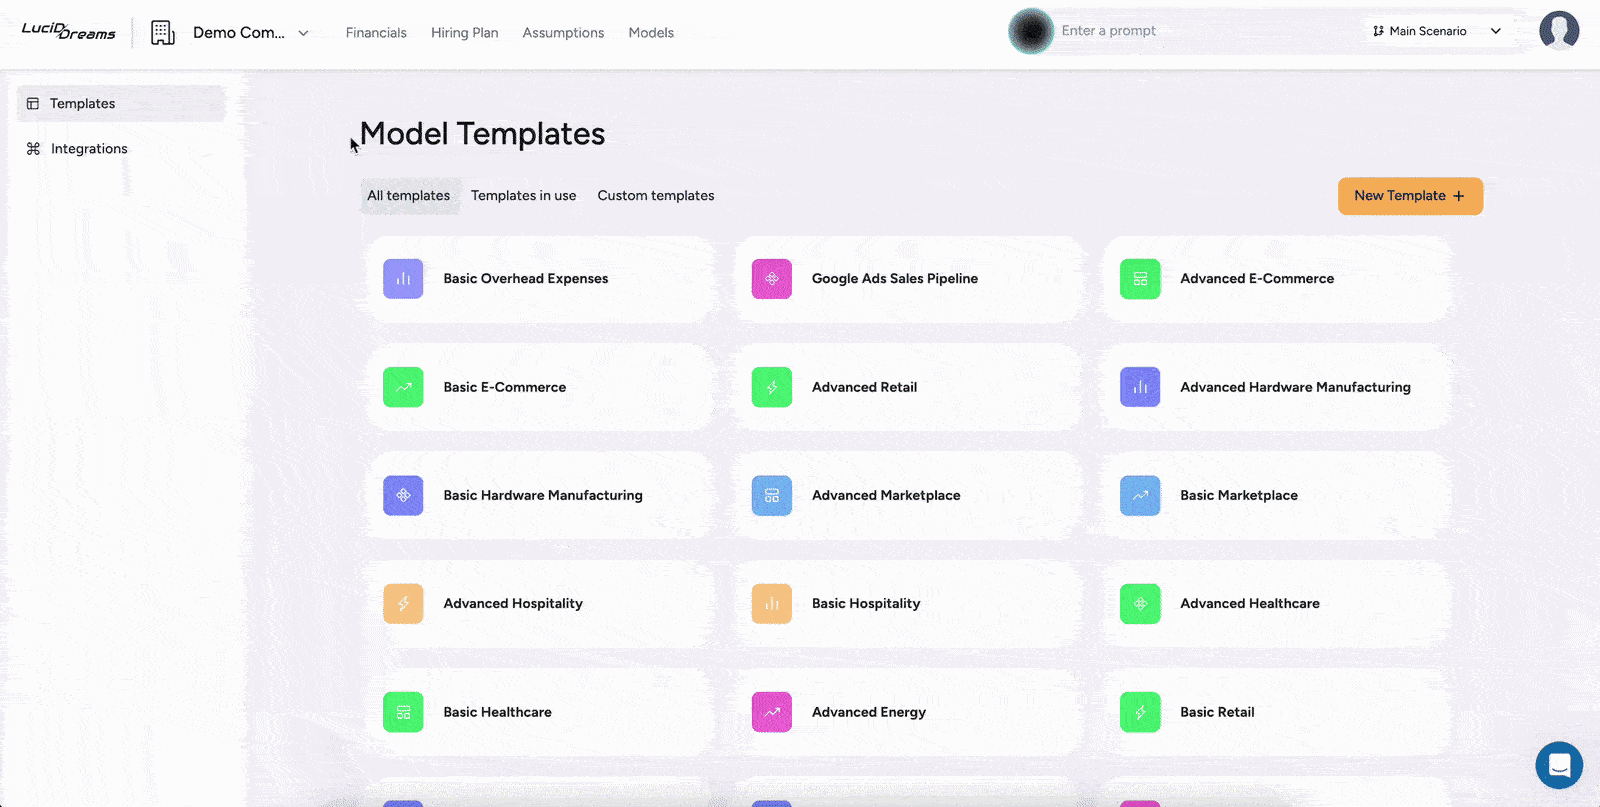
Task: Open the Basic Retail template
Action: coord(1277,712)
